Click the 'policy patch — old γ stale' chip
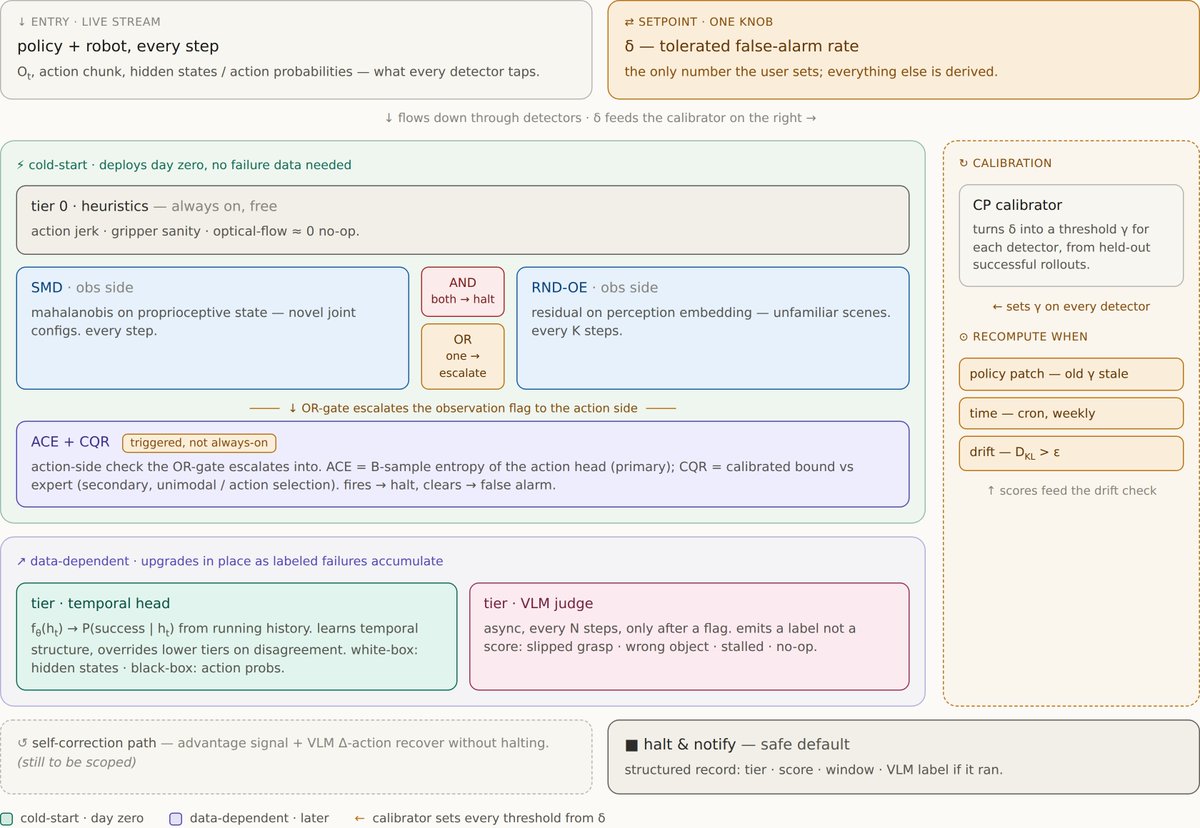Viewport: 1200px width, 828px height. point(1071,374)
